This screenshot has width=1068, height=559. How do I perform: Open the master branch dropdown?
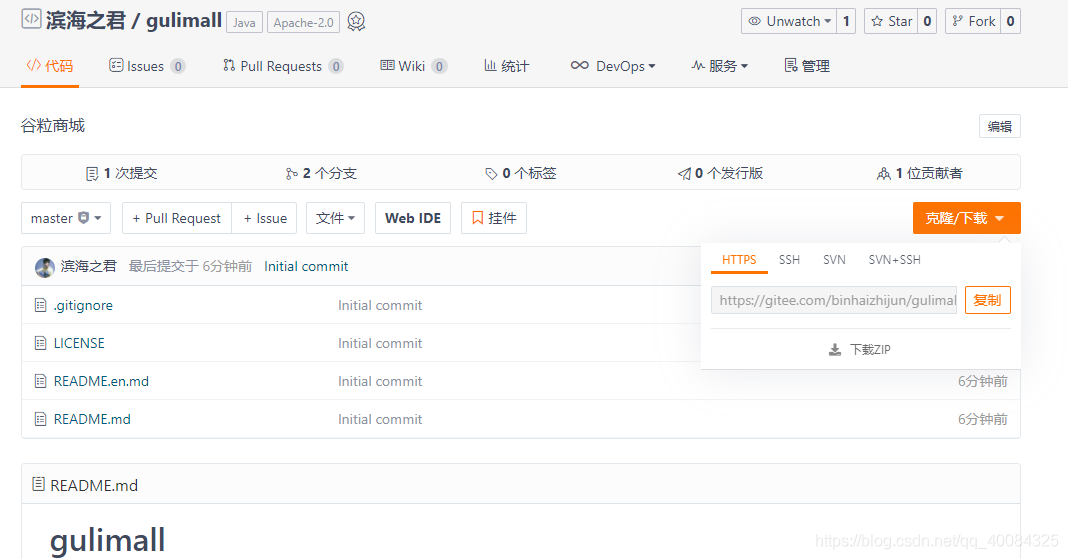click(x=66, y=218)
